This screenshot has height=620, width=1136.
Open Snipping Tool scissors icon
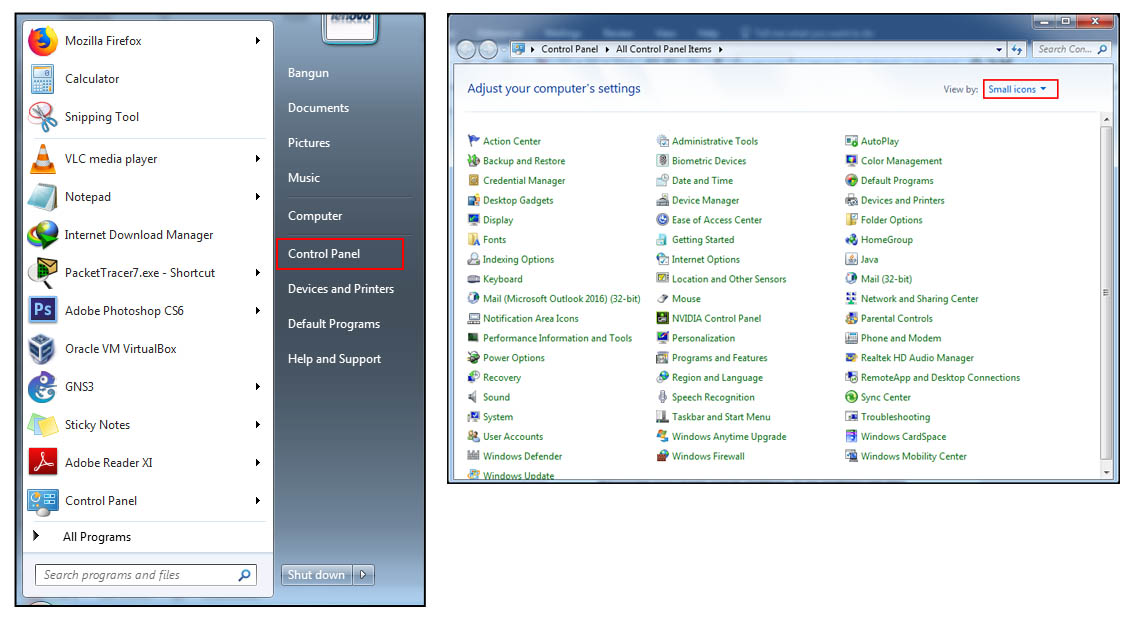click(43, 117)
